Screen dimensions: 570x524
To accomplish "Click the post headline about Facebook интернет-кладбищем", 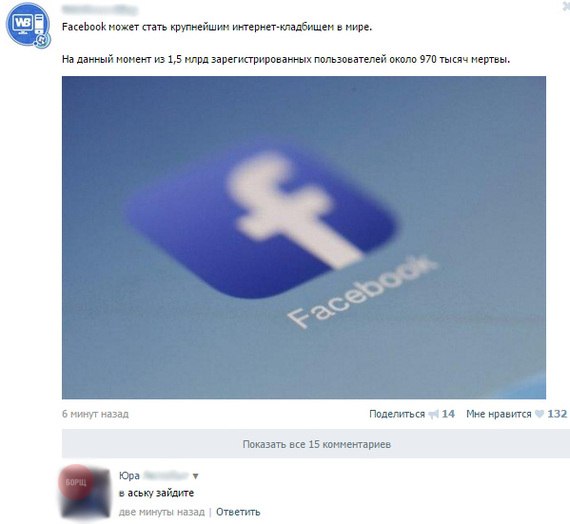I will click(x=217, y=27).
